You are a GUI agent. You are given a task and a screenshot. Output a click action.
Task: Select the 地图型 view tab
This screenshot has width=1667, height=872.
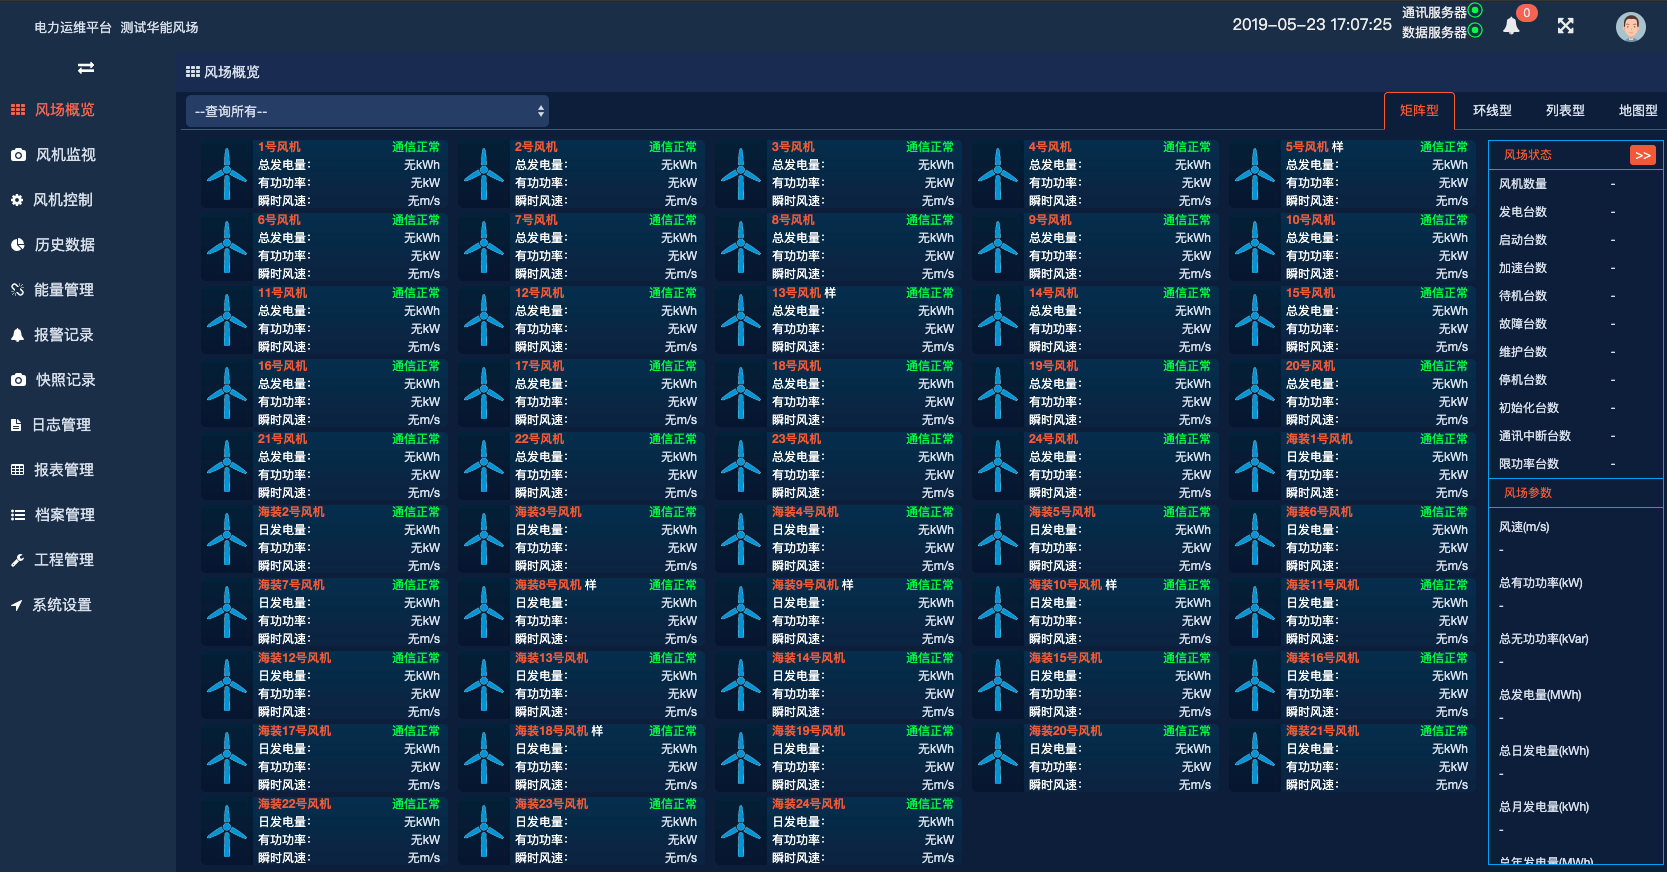[1637, 111]
